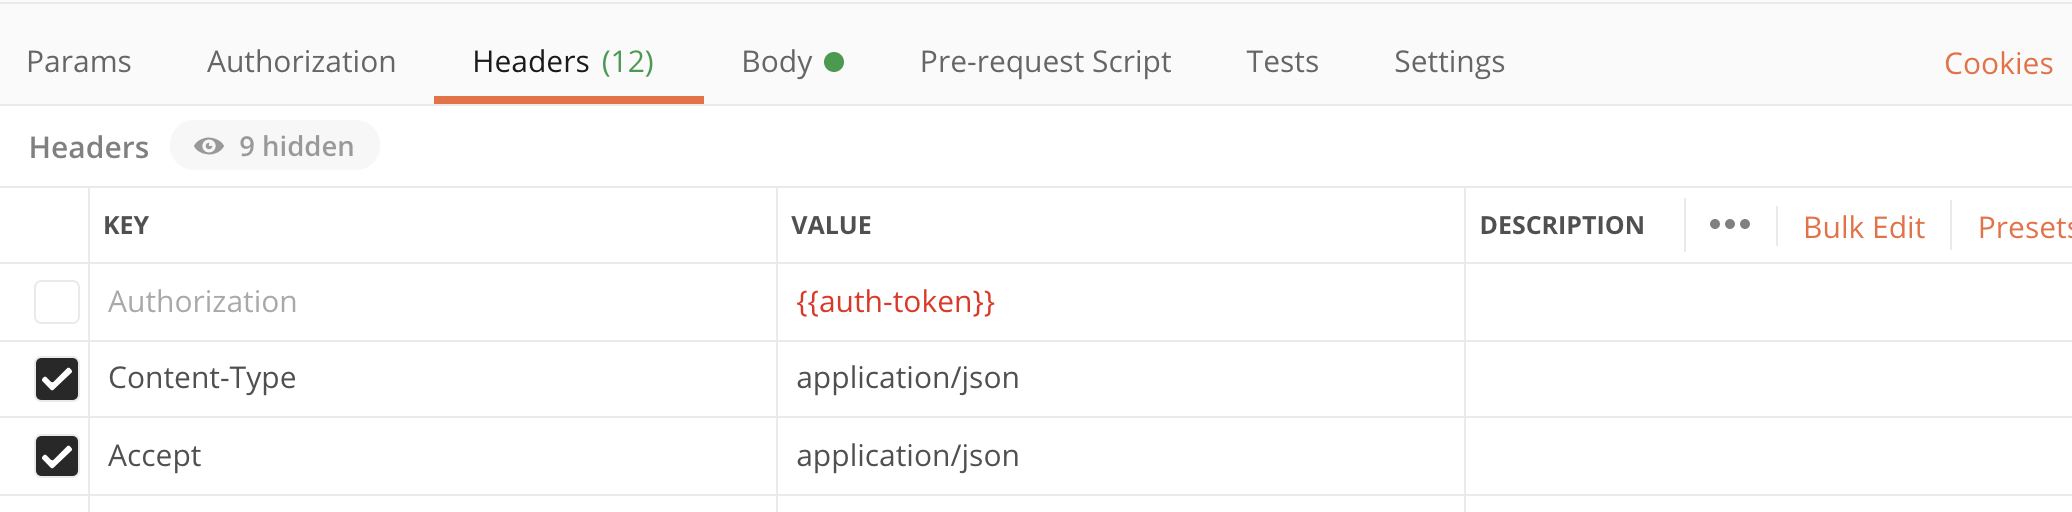Uncheck the Content-Type header checkbox
The height and width of the screenshot is (512, 2072).
click(57, 379)
